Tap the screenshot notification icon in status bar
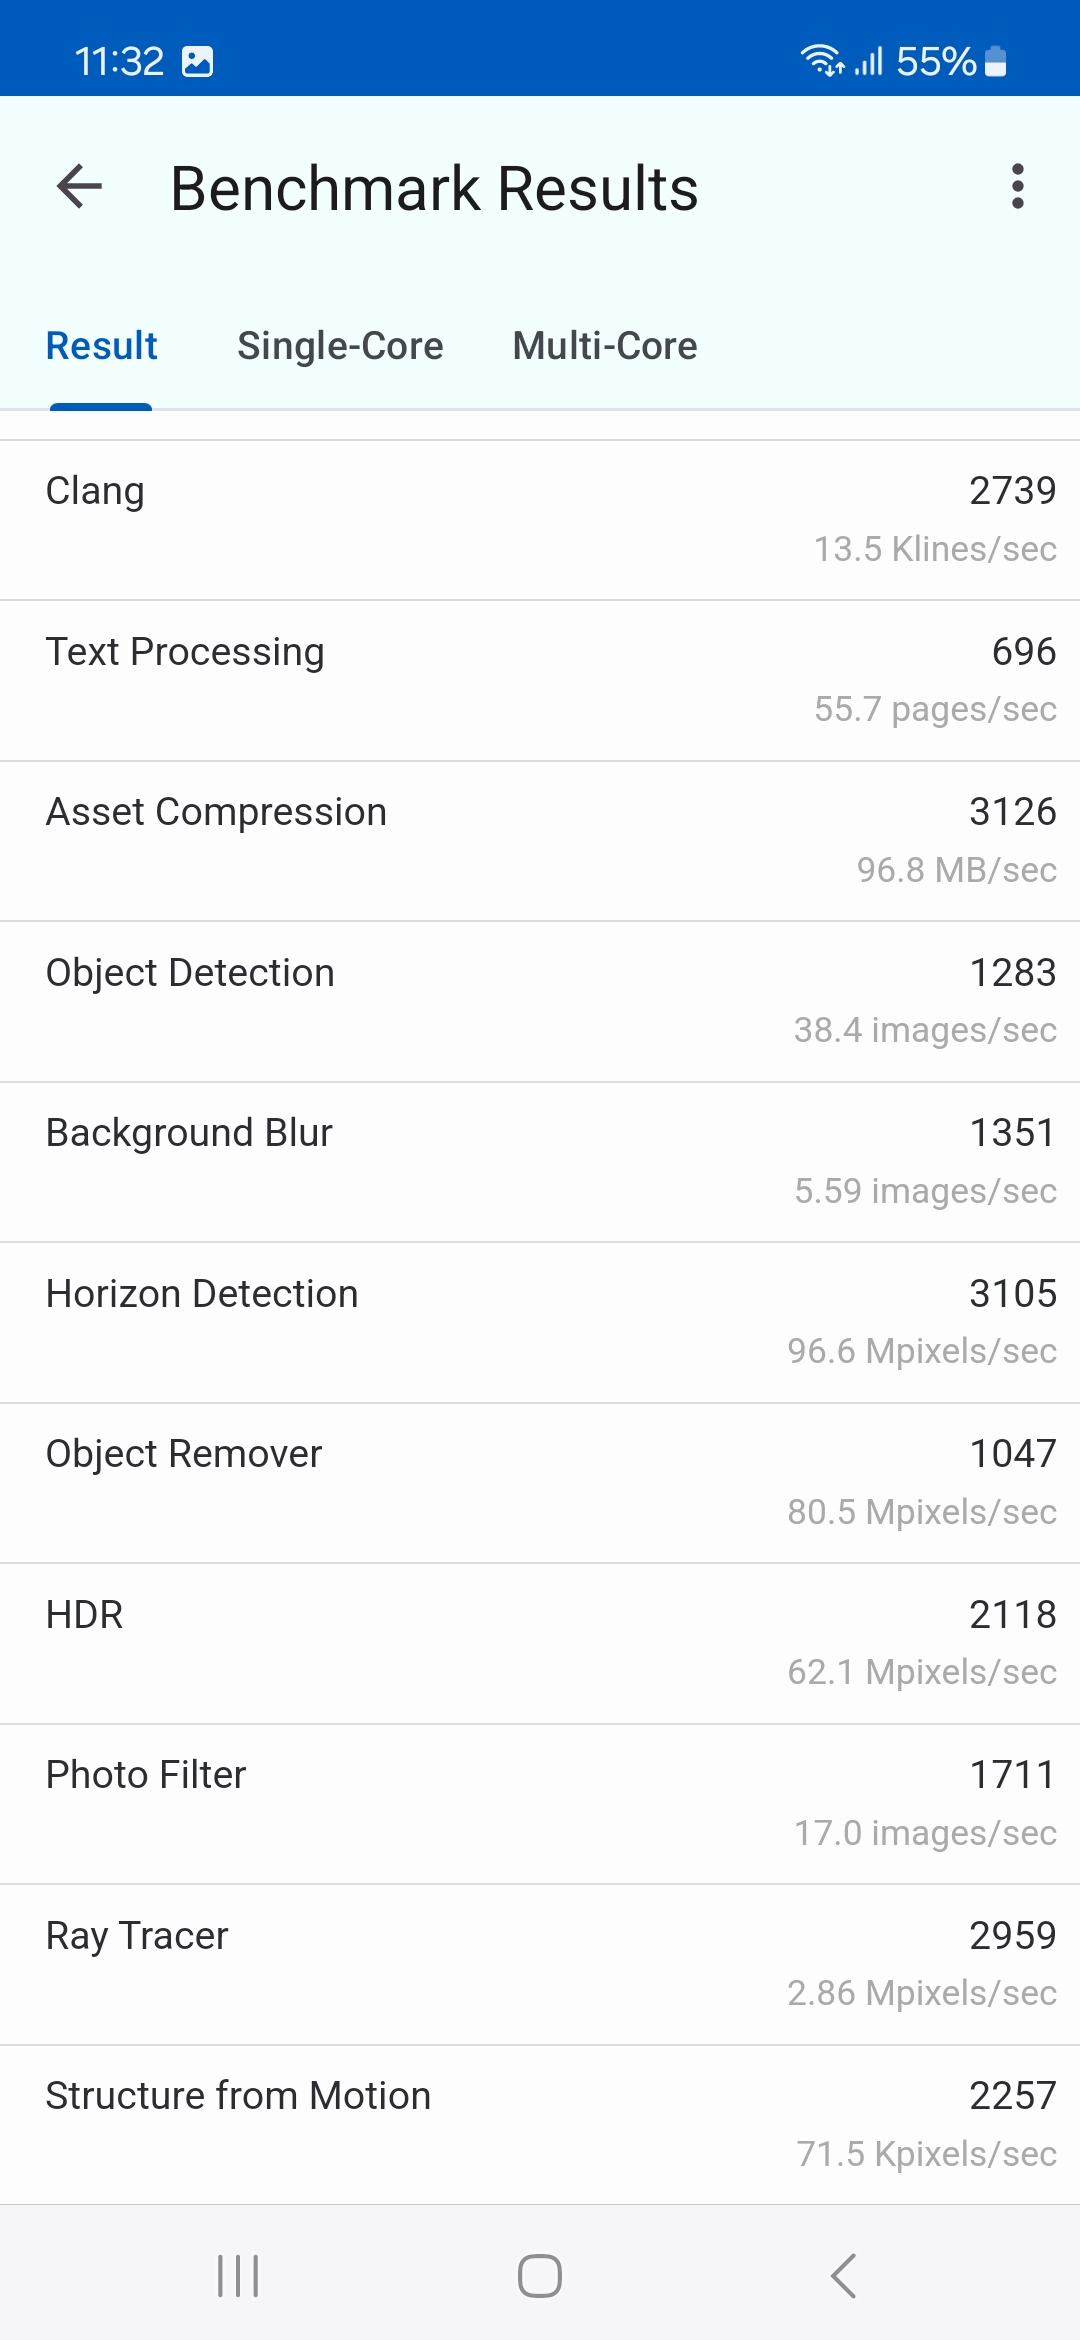The width and height of the screenshot is (1080, 2340). pyautogui.click(x=198, y=62)
